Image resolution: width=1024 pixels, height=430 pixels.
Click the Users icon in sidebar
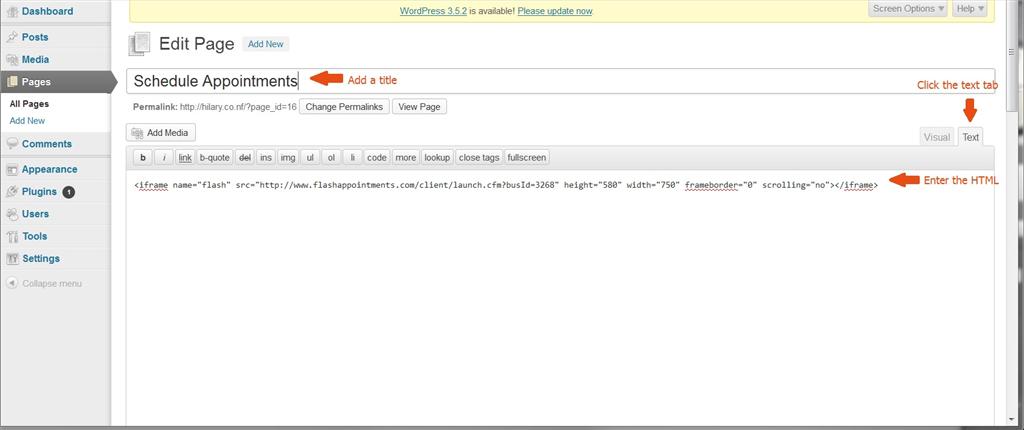(12, 214)
